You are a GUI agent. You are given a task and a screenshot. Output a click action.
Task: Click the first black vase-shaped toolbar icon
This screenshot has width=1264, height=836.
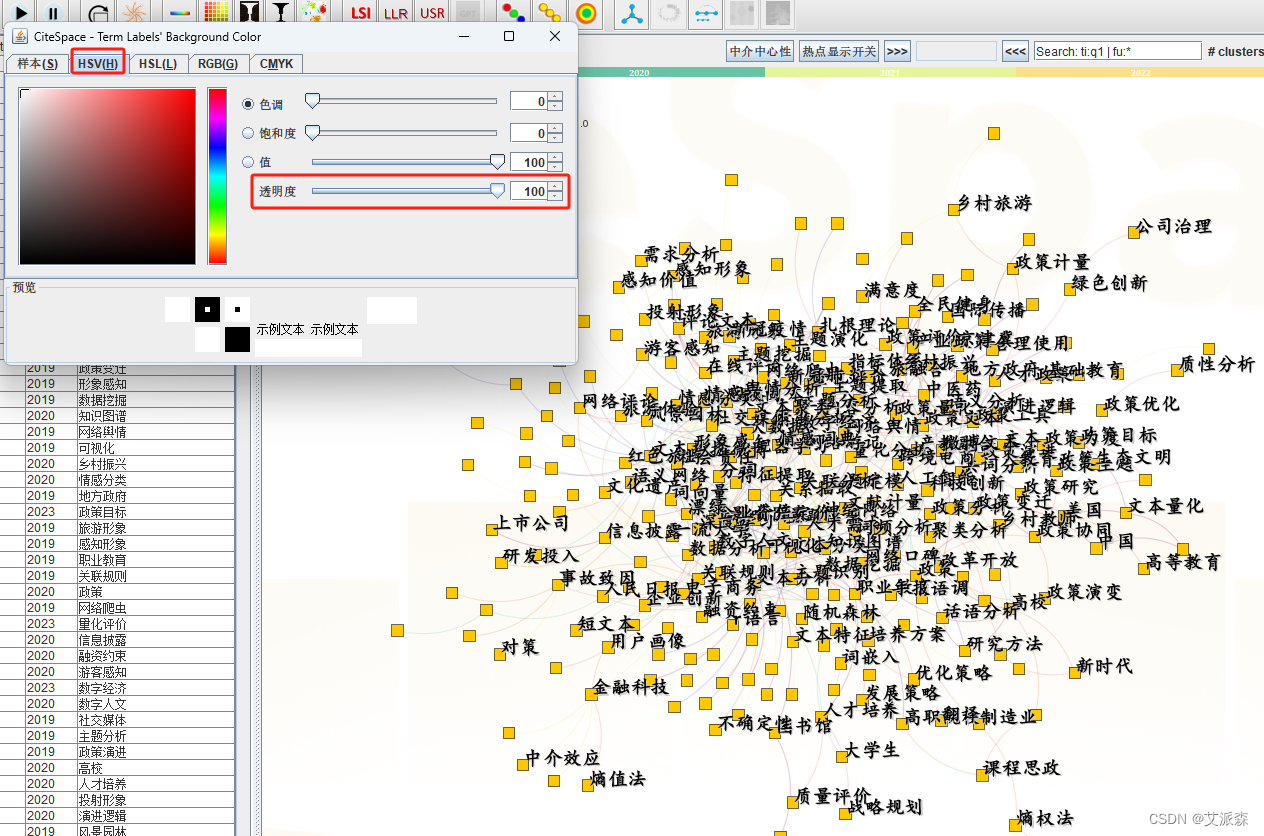(x=249, y=13)
